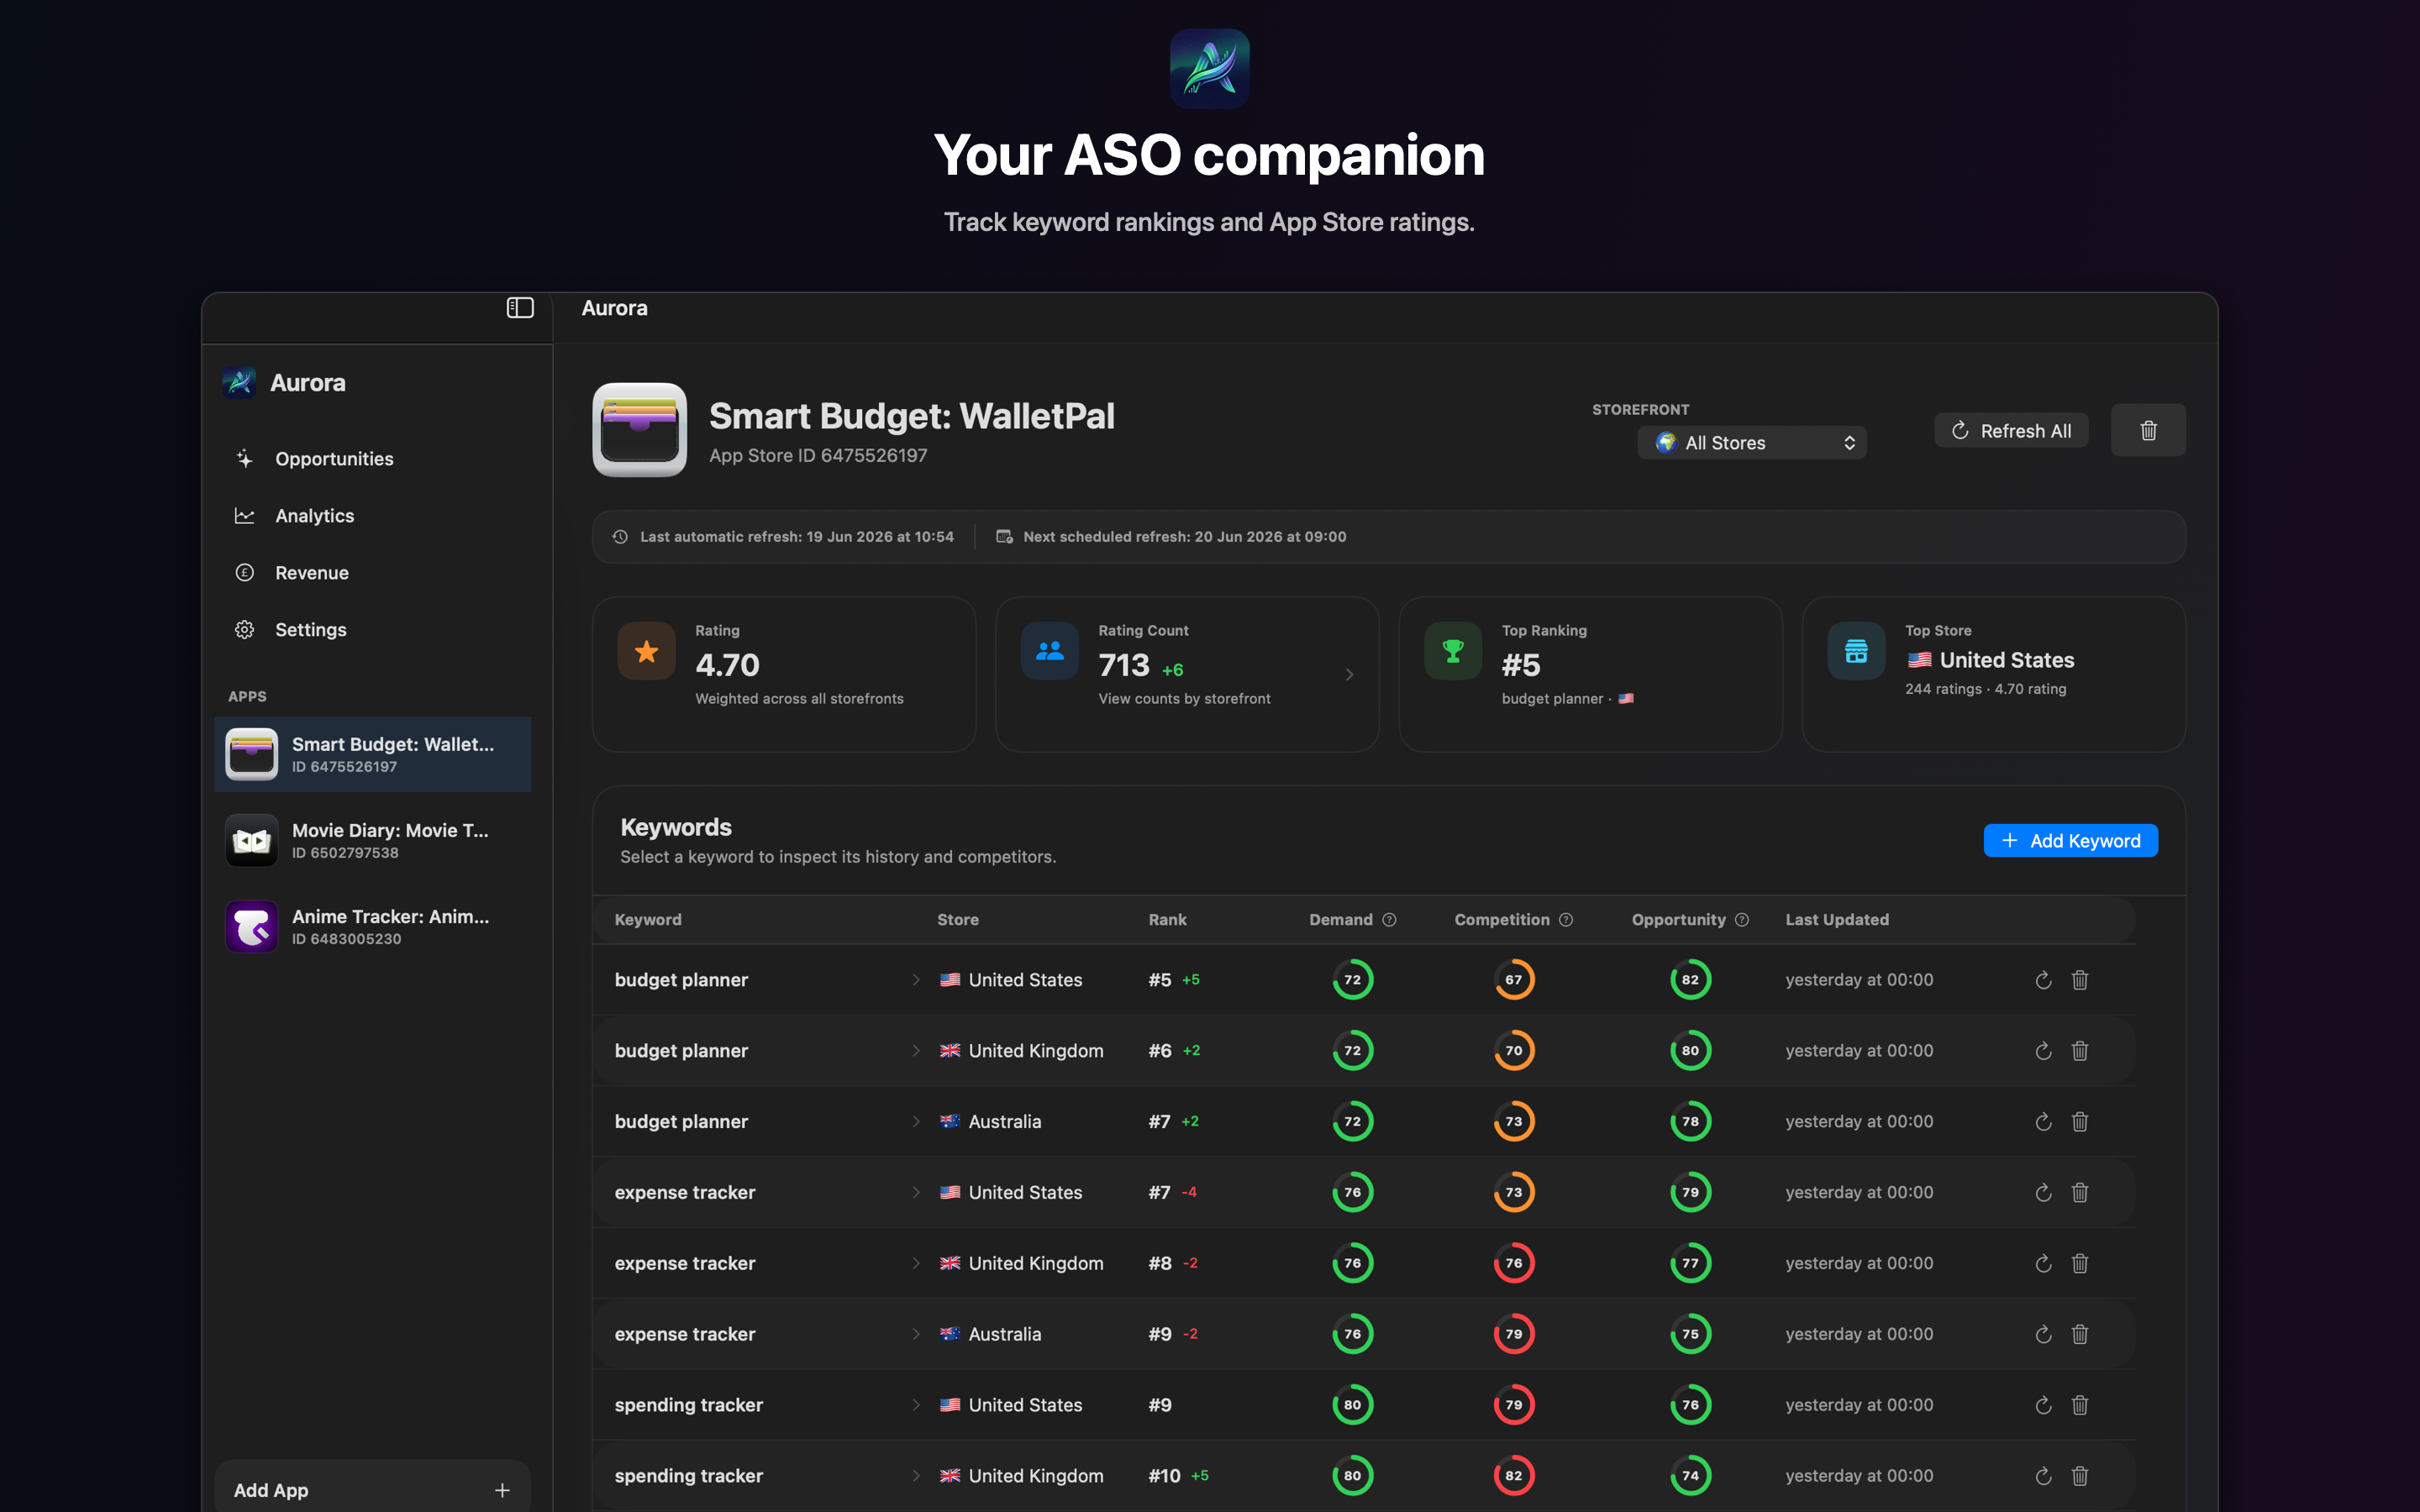Click the Aurora app icon at page top
Screen dimensions: 2420x1512
[1209, 68]
